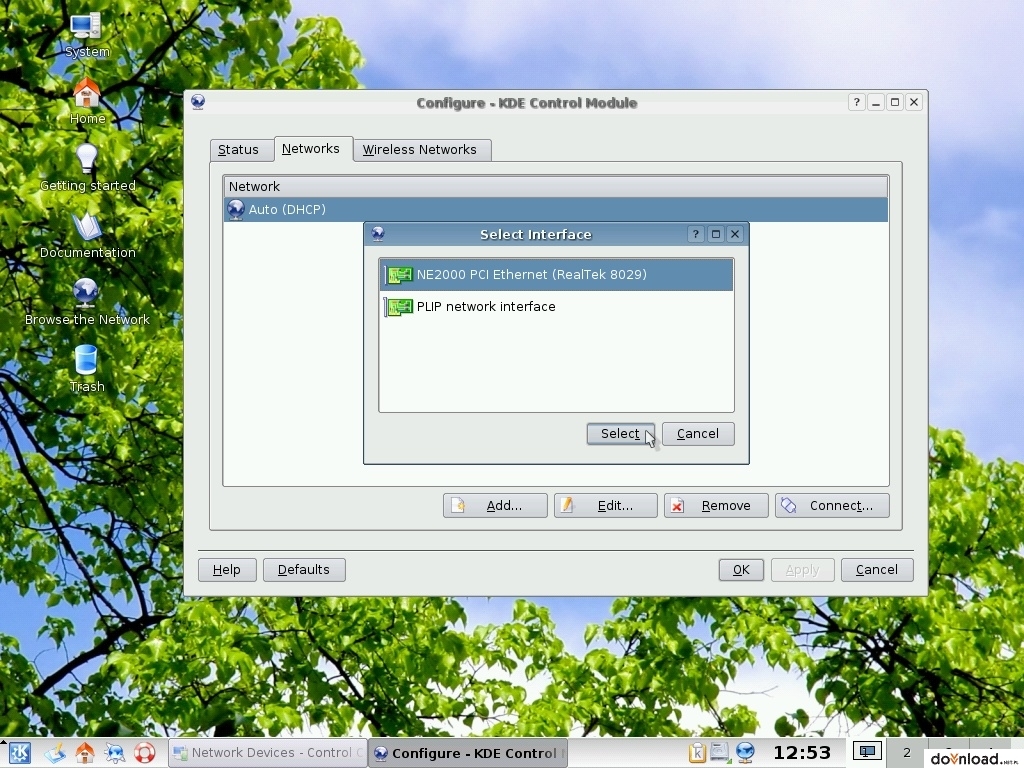This screenshot has height=768, width=1024.
Task: Click the show desktop panel icon
Action: (x=55, y=753)
